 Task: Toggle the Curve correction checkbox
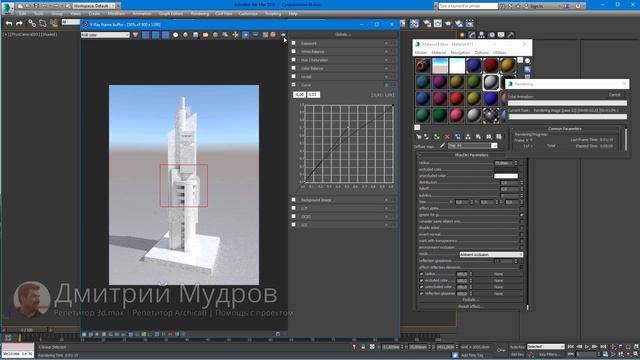point(293,85)
